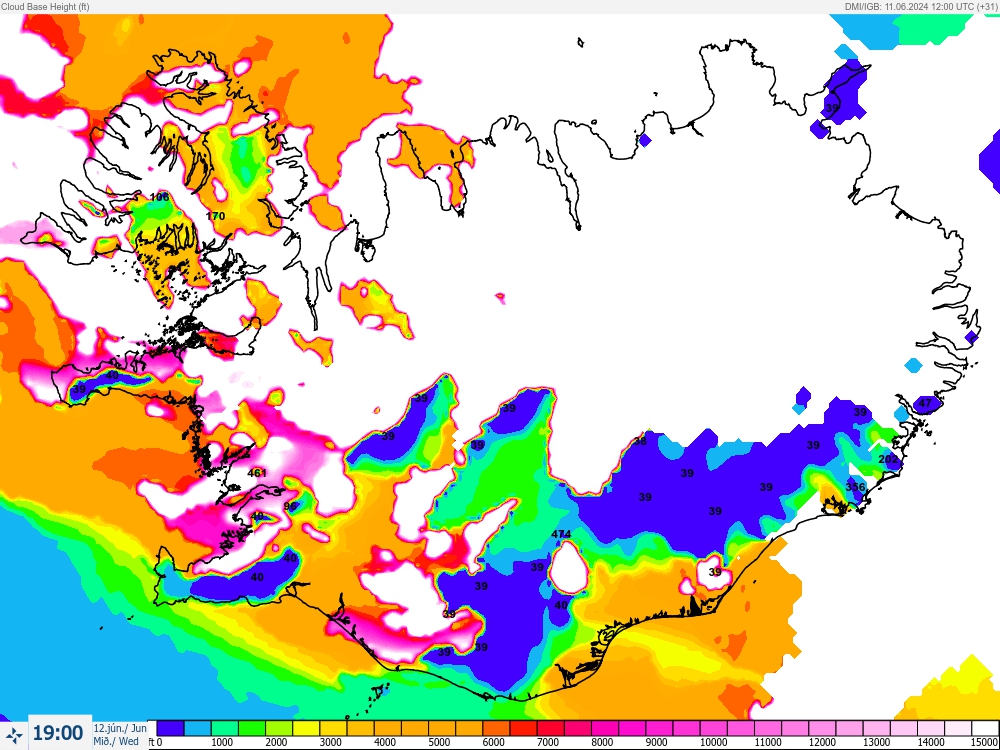Click the 202 cloud base value on map

click(888, 459)
